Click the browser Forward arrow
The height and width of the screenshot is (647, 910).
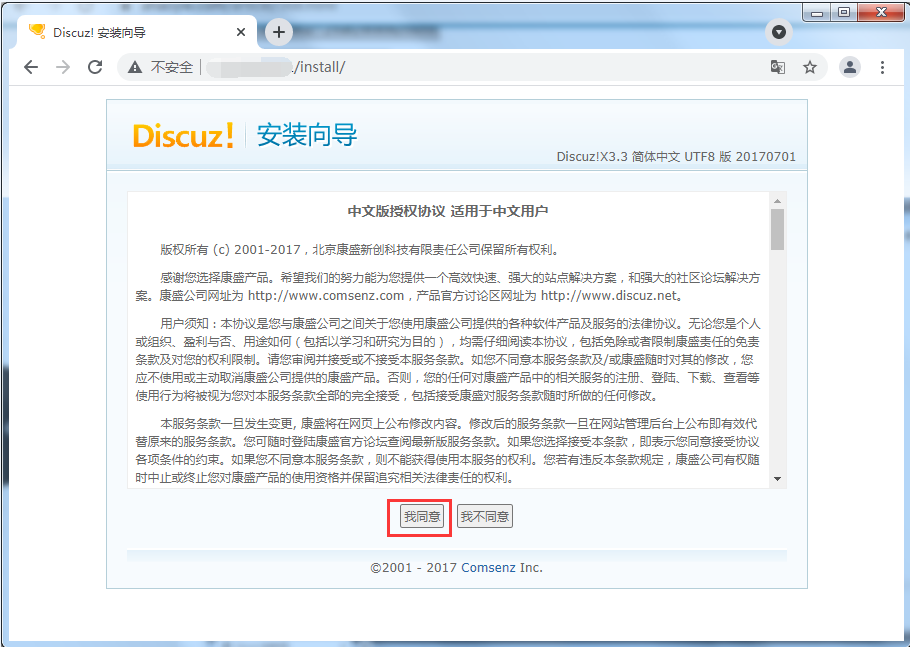pyautogui.click(x=63, y=67)
